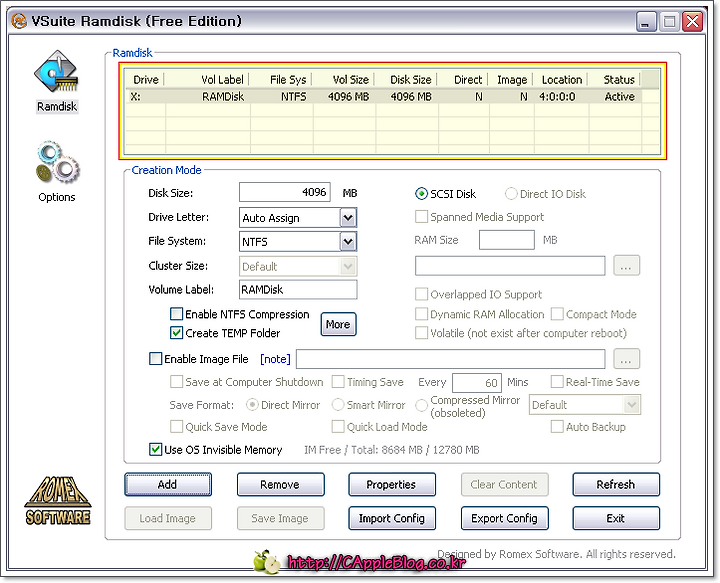
Task: Click Load Image button
Action: pyautogui.click(x=168, y=518)
